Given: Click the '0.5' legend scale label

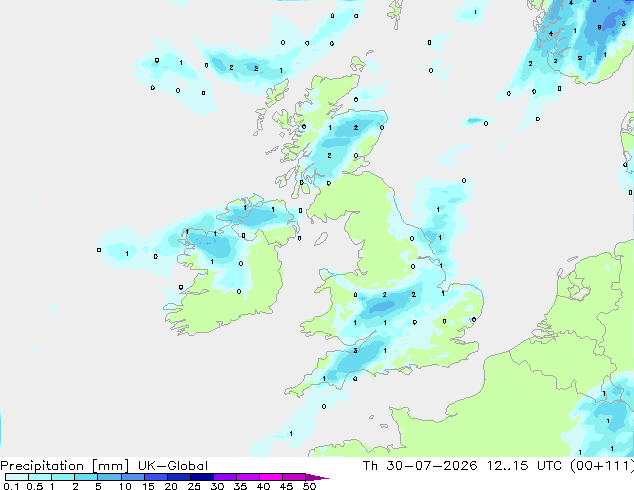Looking at the screenshot, I should [34, 486].
